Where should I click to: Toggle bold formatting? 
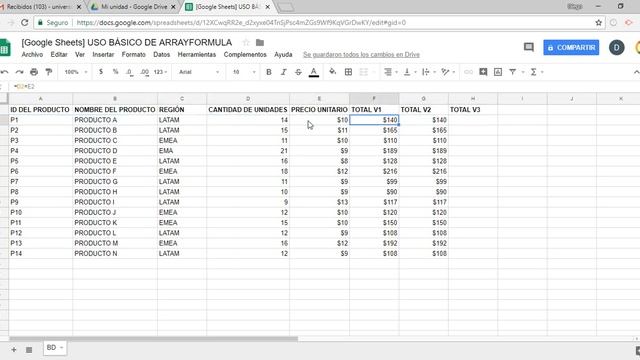pyautogui.click(x=269, y=72)
